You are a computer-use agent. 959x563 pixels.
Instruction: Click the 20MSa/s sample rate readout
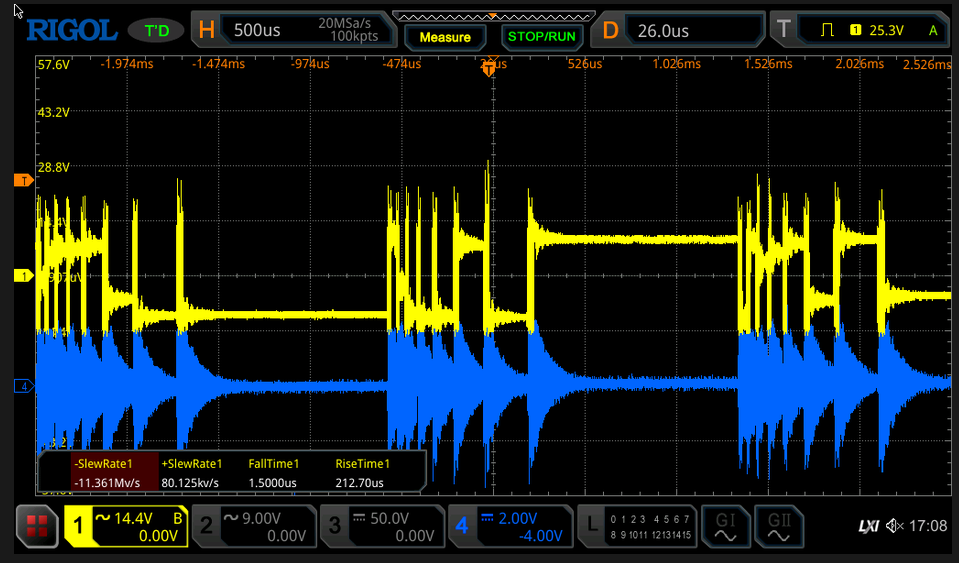[x=344, y=23]
